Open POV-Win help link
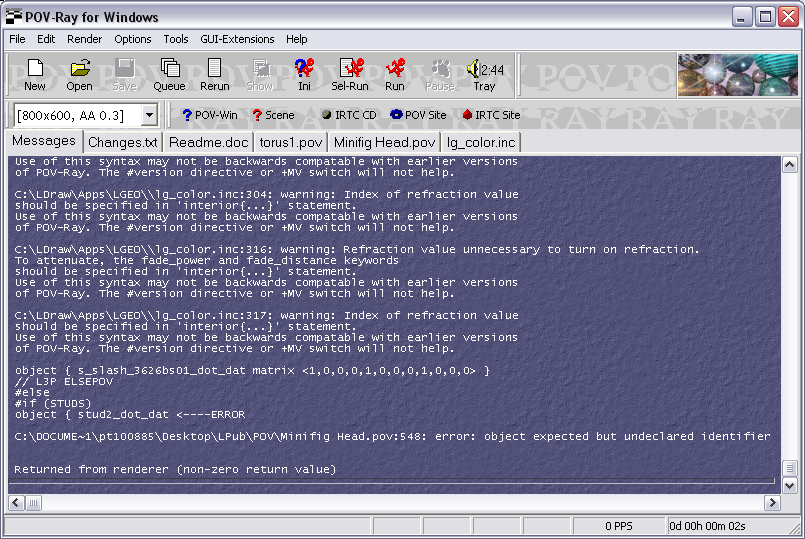The image size is (805, 539). 209,115
